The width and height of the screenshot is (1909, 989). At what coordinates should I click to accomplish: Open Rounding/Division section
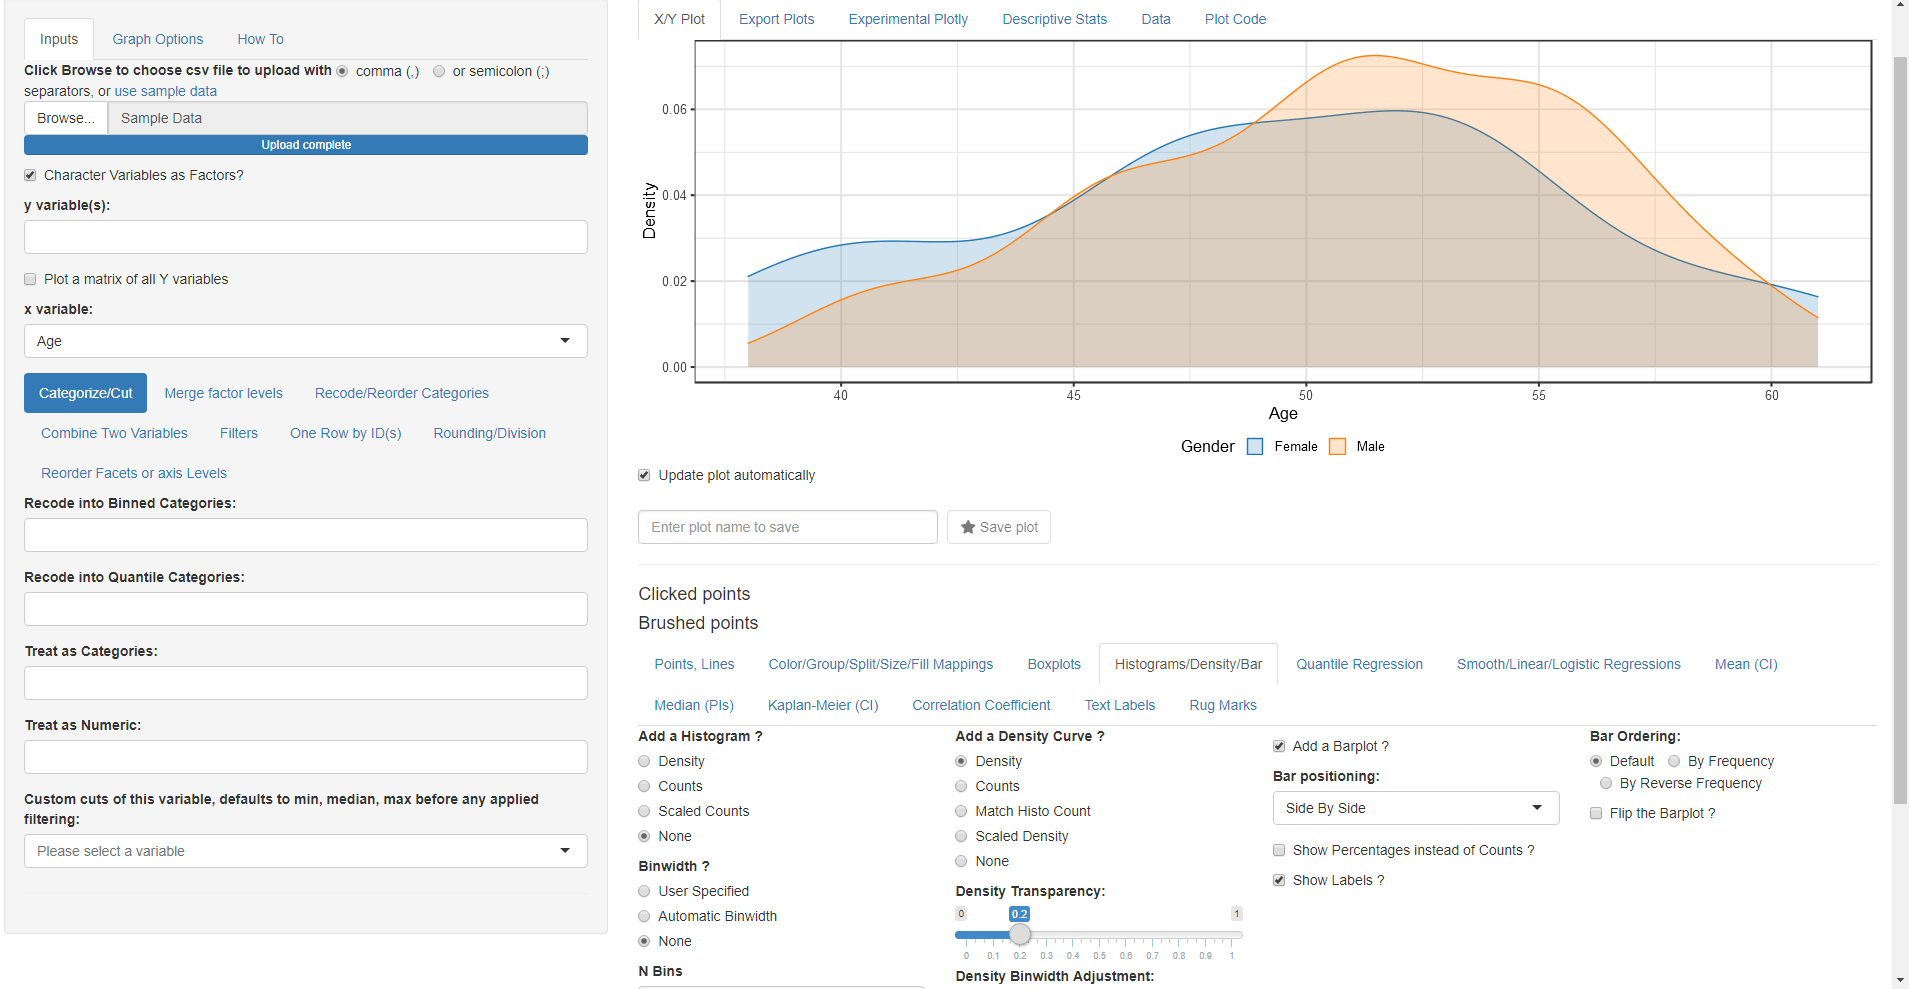click(x=490, y=433)
